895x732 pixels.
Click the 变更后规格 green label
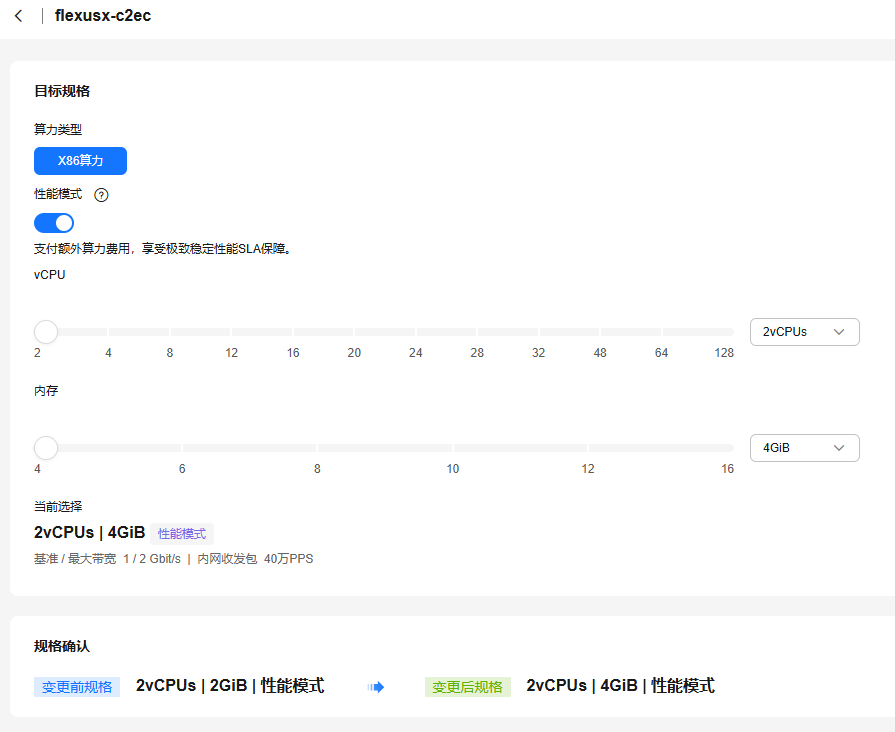[467, 687]
